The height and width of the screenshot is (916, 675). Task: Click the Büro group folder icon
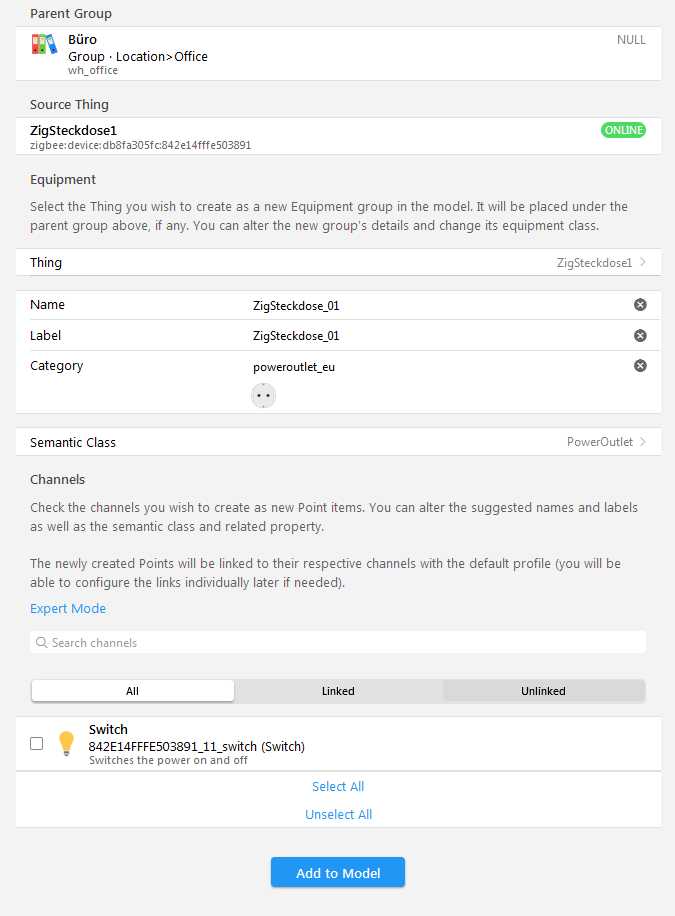(44, 44)
